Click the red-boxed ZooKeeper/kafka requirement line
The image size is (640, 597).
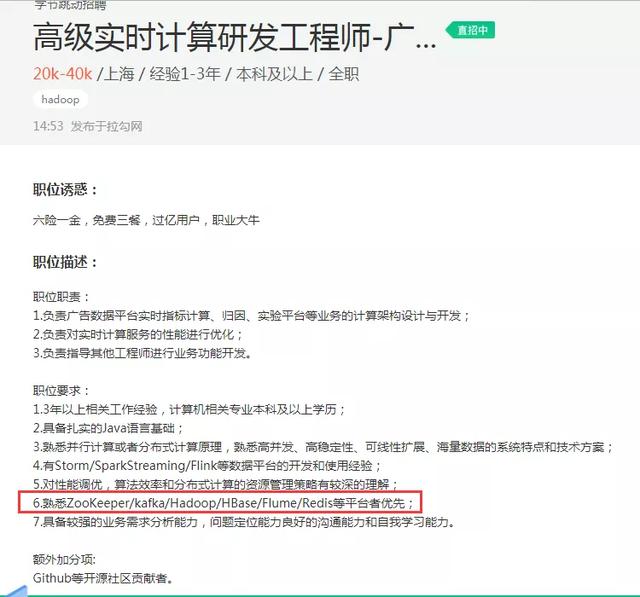coord(223,503)
